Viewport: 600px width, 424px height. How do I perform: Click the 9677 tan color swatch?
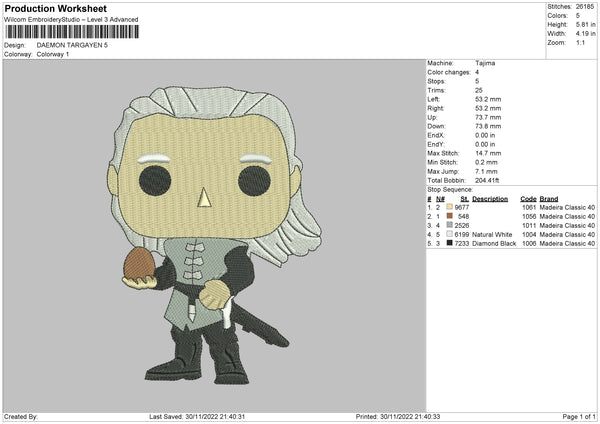[x=449, y=207]
